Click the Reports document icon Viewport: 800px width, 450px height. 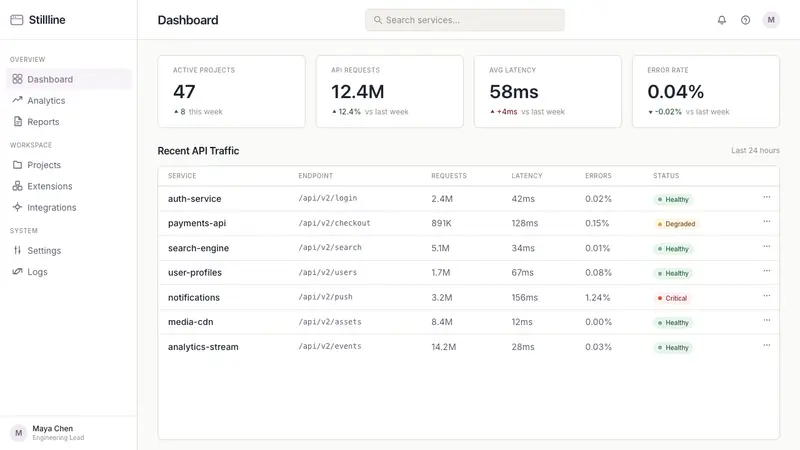point(17,121)
